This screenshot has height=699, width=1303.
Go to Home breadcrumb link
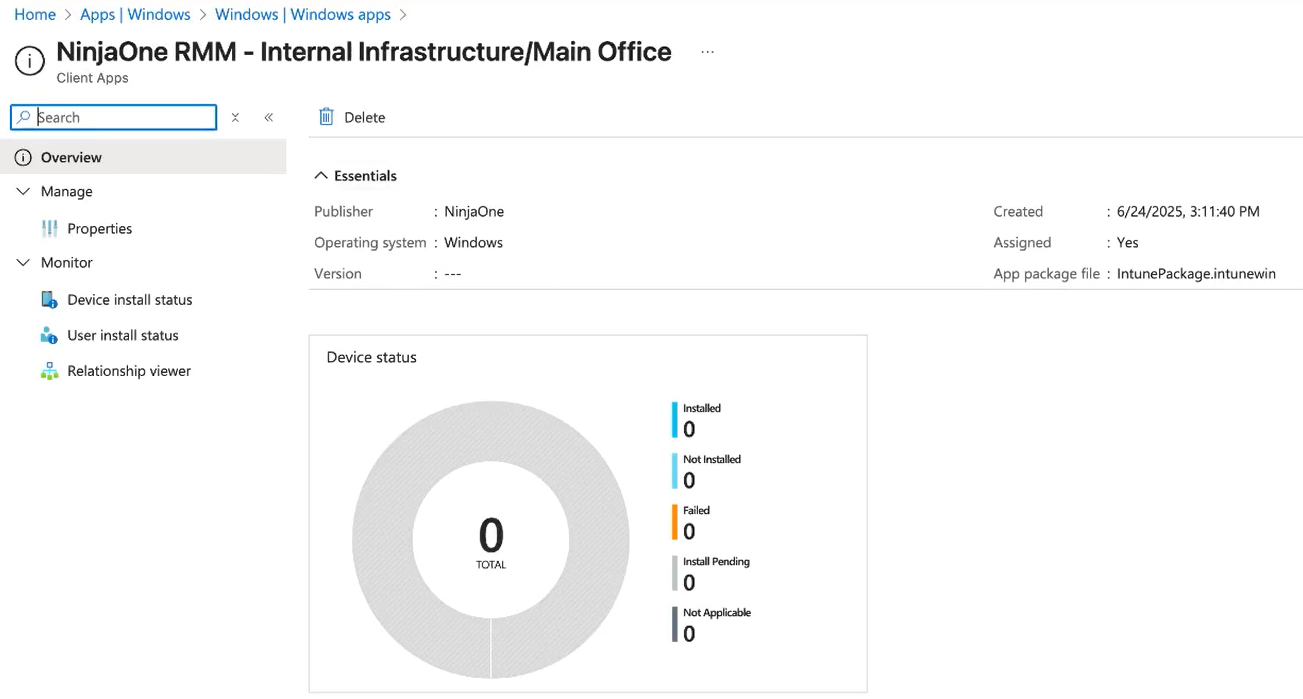35,15
